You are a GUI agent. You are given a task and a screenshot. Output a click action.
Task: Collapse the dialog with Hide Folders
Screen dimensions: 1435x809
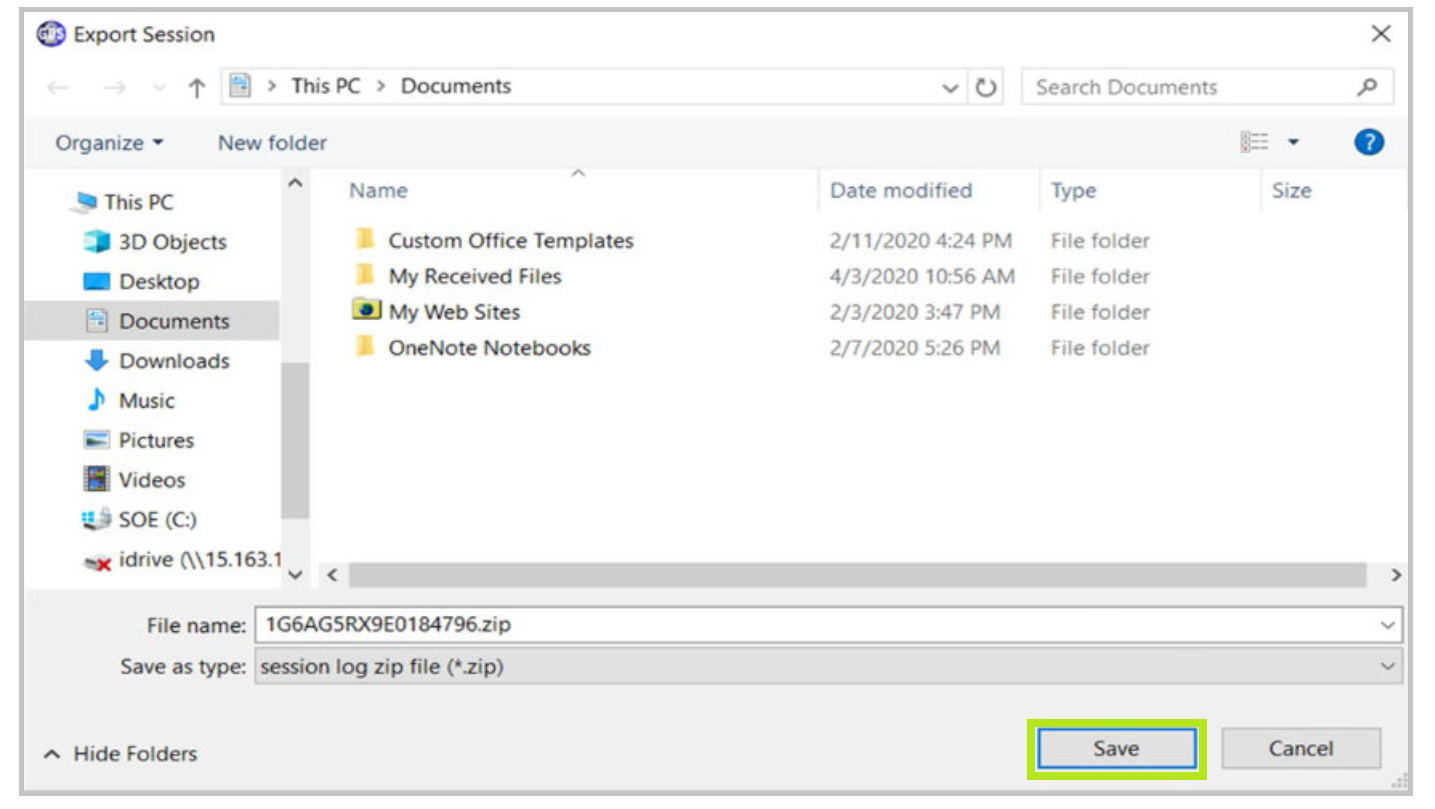click(121, 754)
